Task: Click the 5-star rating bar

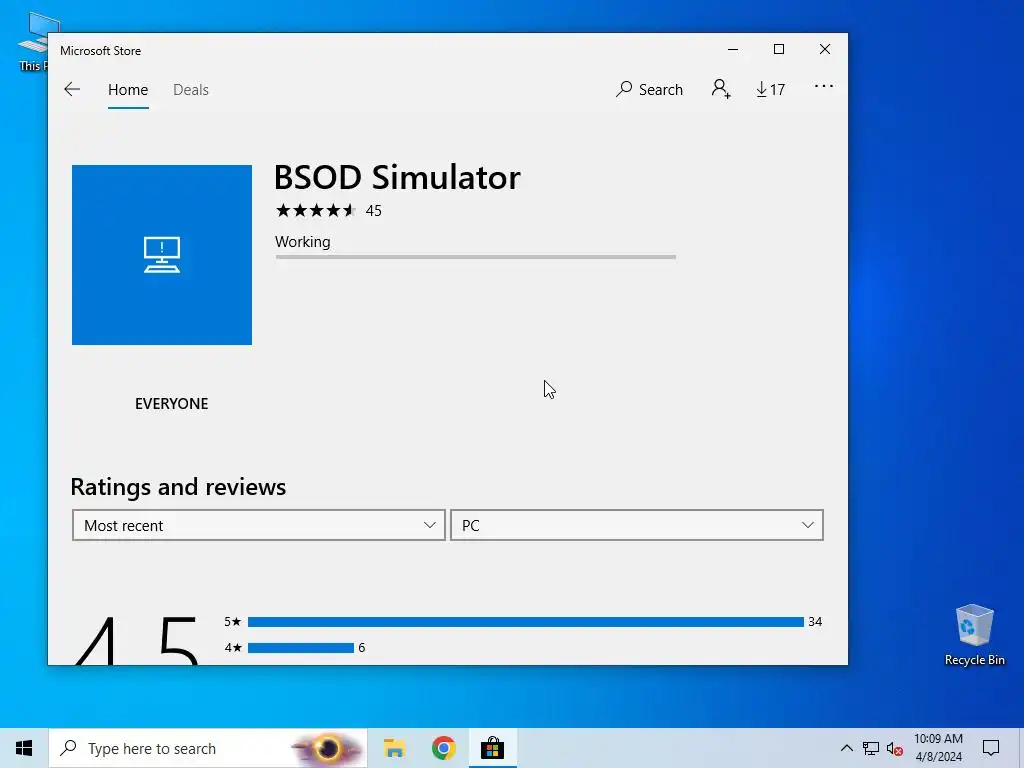Action: point(526,622)
